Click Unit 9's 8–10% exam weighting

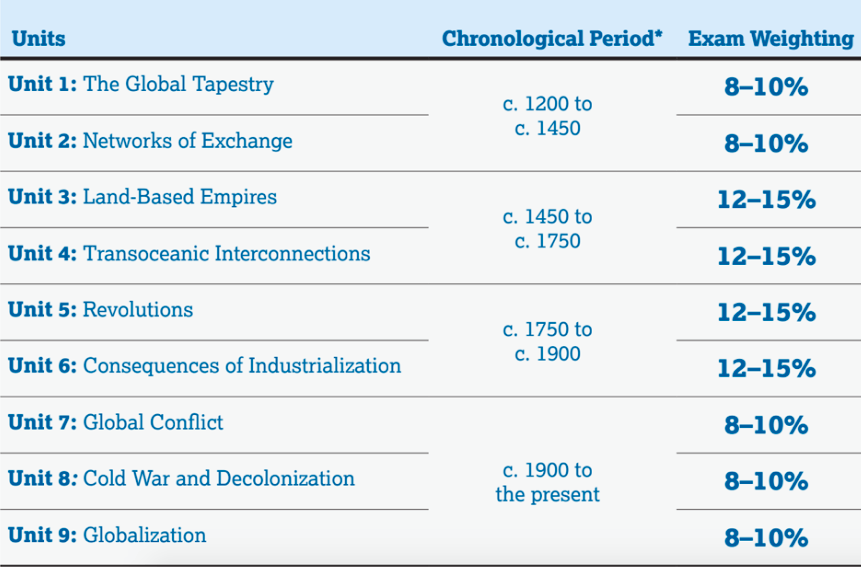coord(766,538)
